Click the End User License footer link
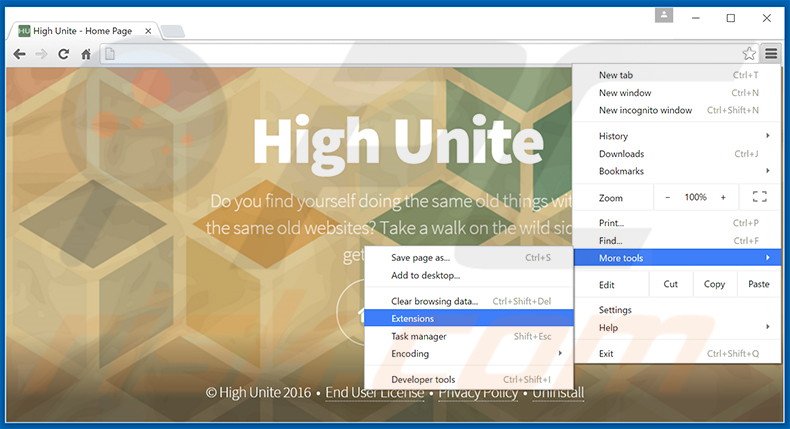Image resolution: width=790 pixels, height=429 pixels. (x=375, y=393)
